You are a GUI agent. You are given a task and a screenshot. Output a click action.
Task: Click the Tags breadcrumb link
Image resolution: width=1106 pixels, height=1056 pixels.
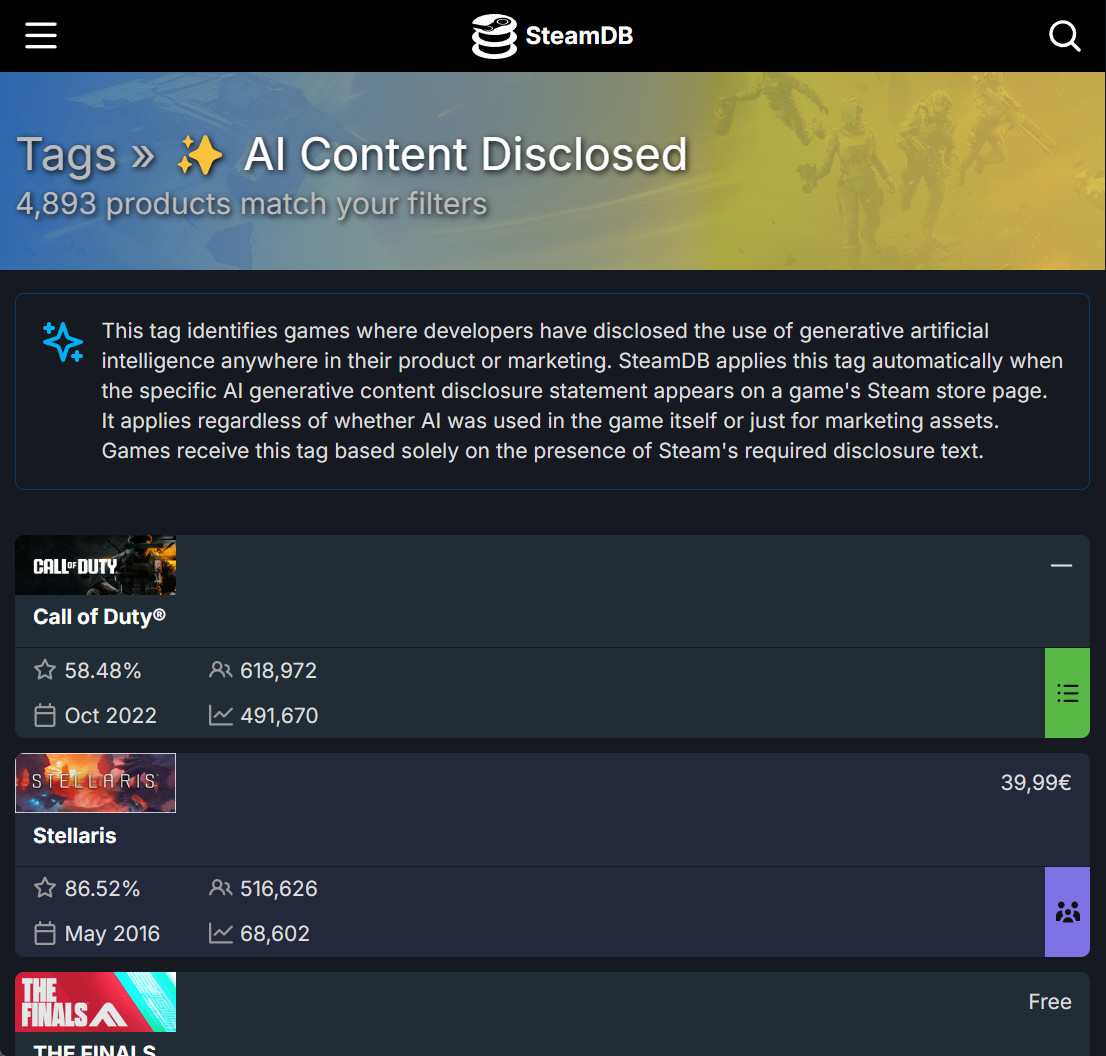click(66, 154)
